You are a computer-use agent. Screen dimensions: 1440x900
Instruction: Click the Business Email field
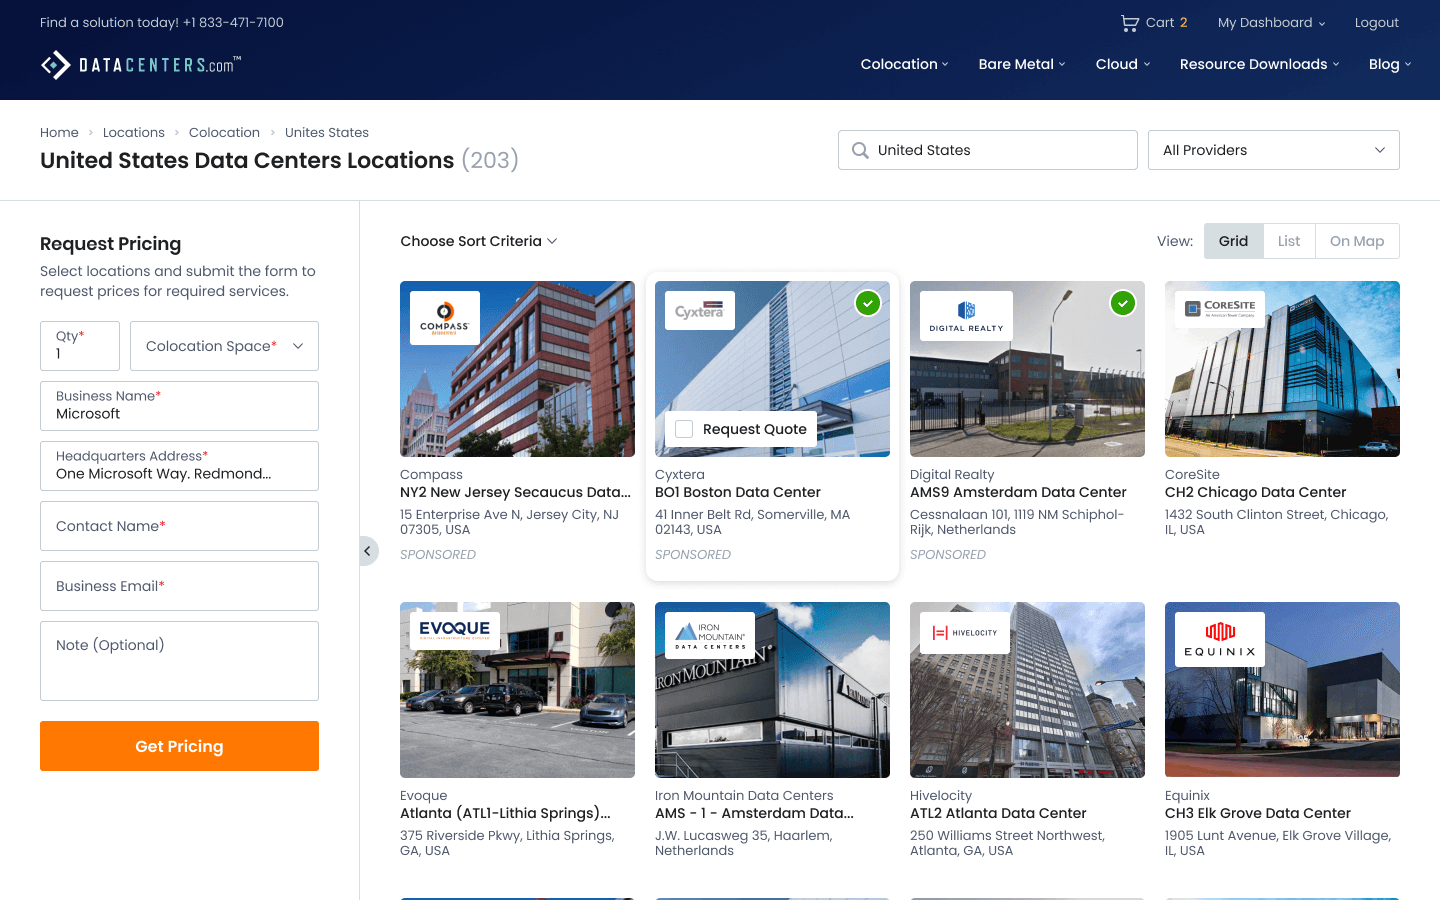[179, 586]
